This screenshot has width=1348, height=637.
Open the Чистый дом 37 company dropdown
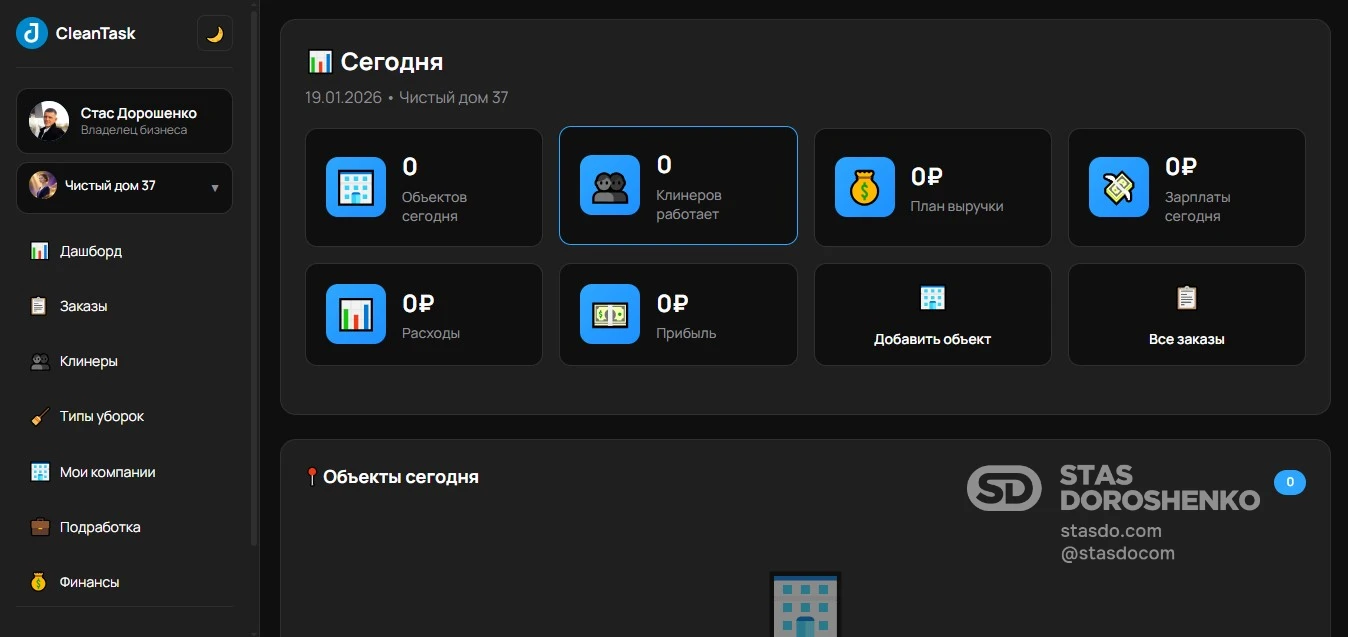(124, 188)
